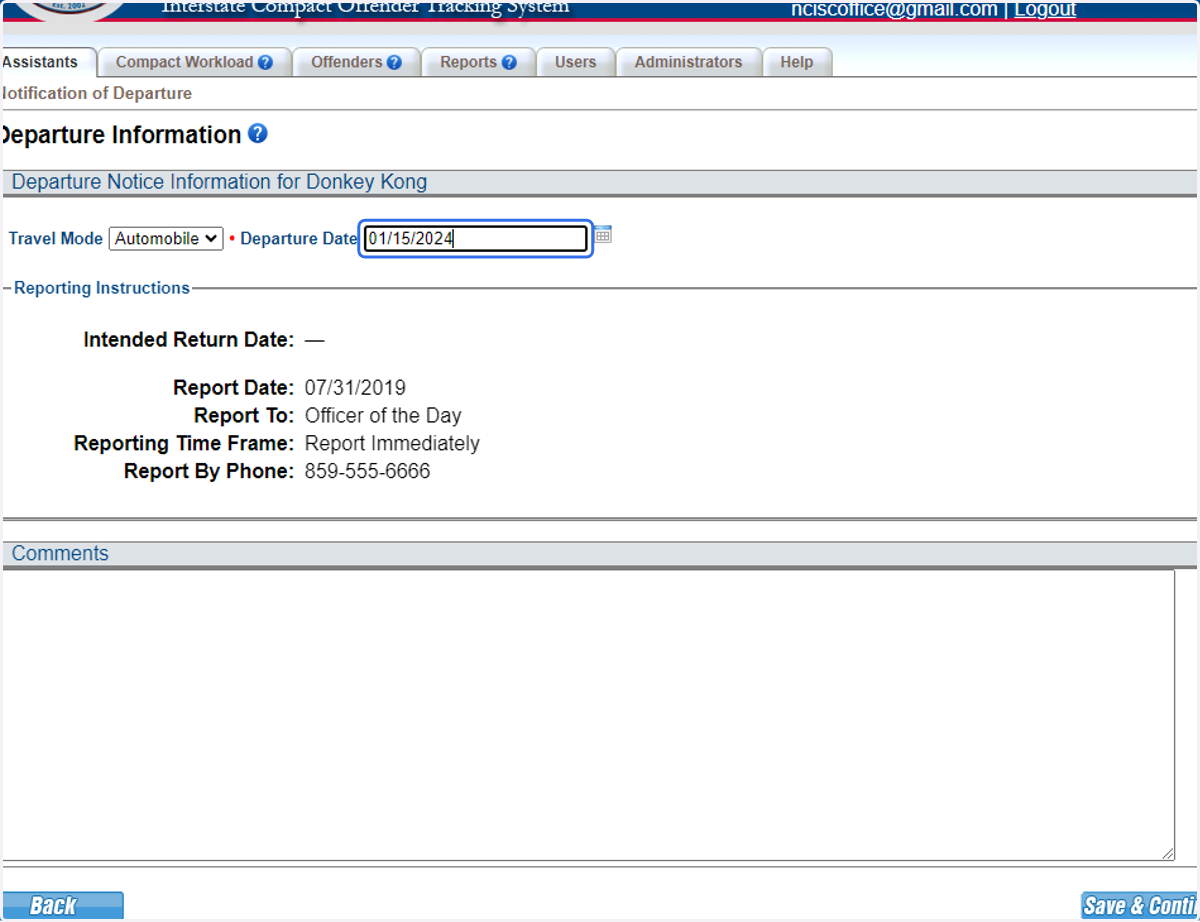
Task: Open the Offenders tab
Action: coord(356,62)
